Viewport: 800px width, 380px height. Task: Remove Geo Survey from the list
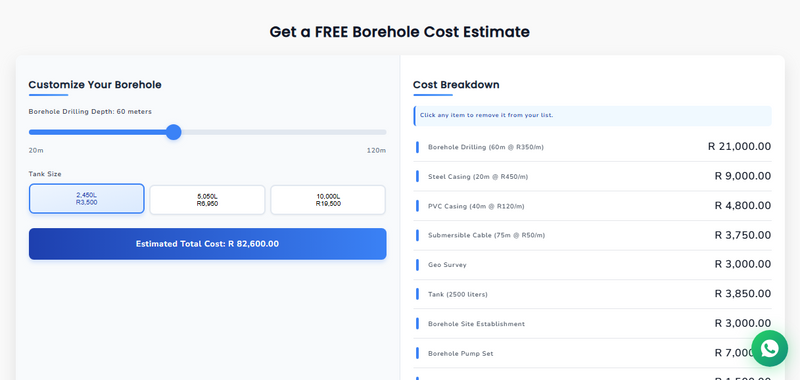(x=592, y=265)
